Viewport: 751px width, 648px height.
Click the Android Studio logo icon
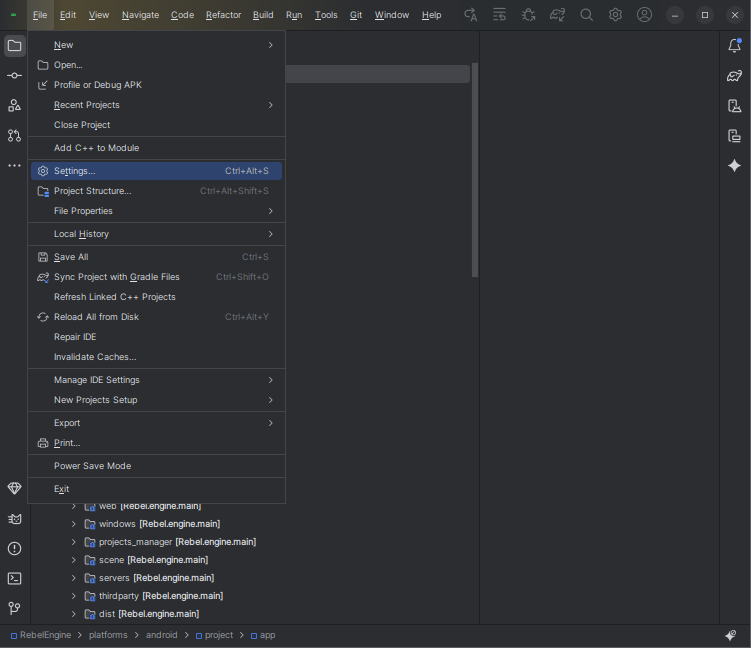pos(13,15)
